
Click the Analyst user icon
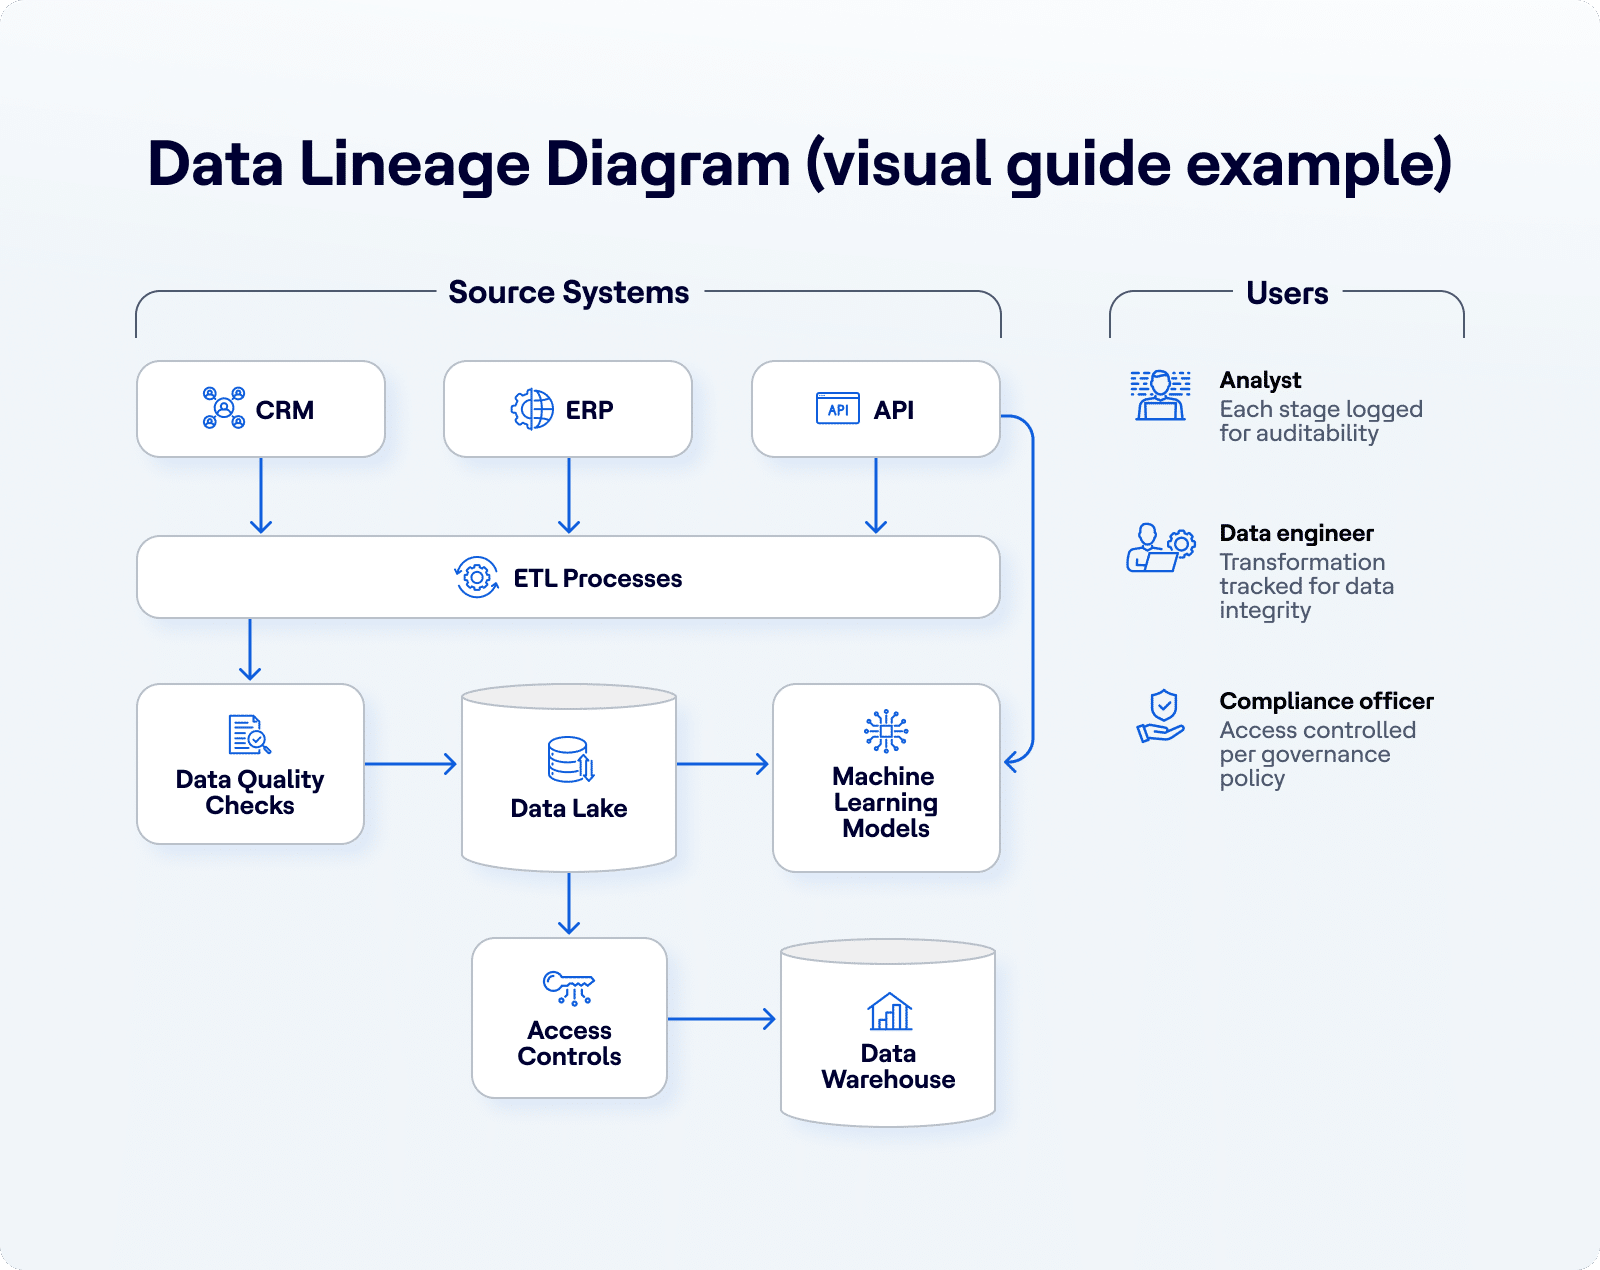pyautogui.click(x=1160, y=395)
